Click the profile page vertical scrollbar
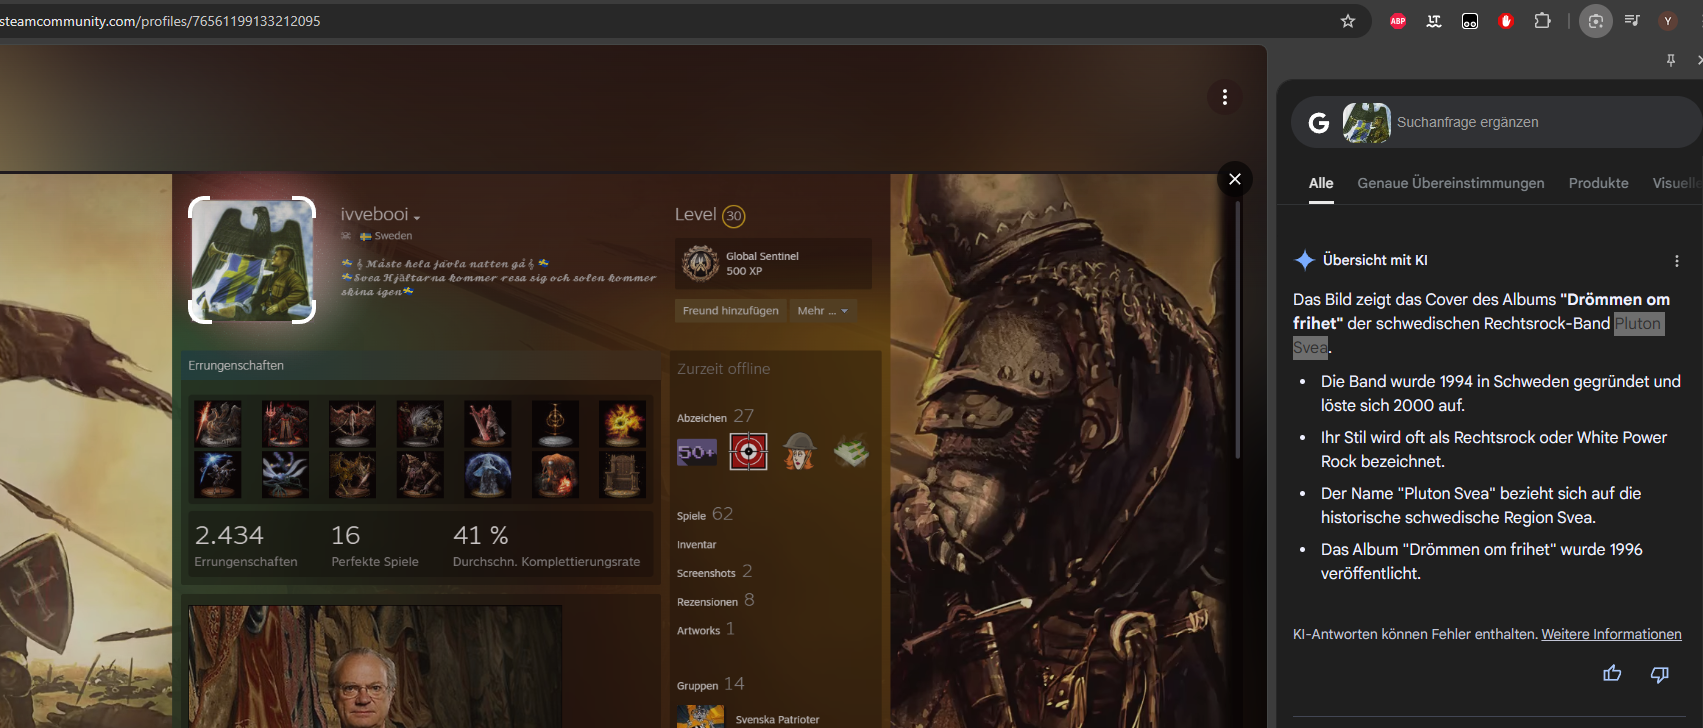This screenshot has height=728, width=1703. pos(1238,330)
